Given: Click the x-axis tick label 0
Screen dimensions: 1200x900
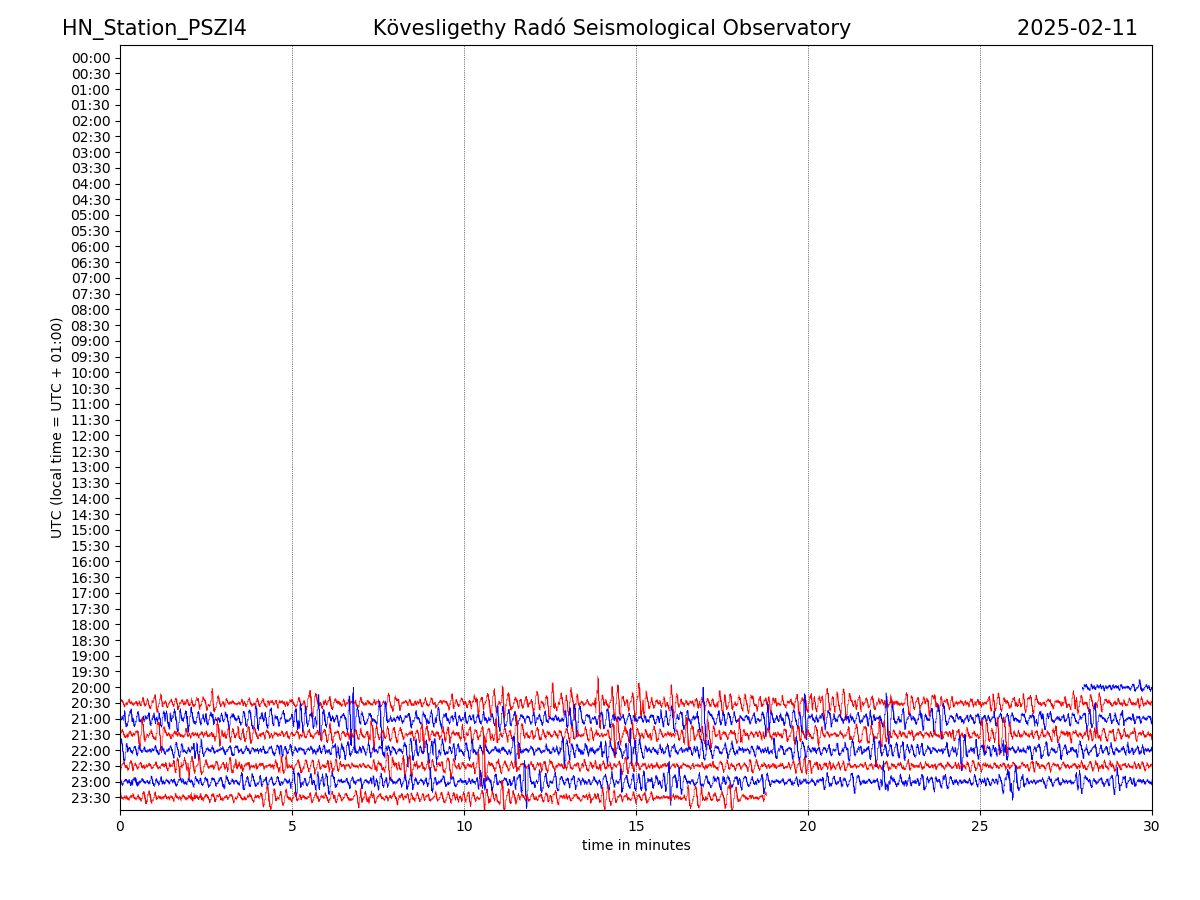Looking at the screenshot, I should coord(120,827).
